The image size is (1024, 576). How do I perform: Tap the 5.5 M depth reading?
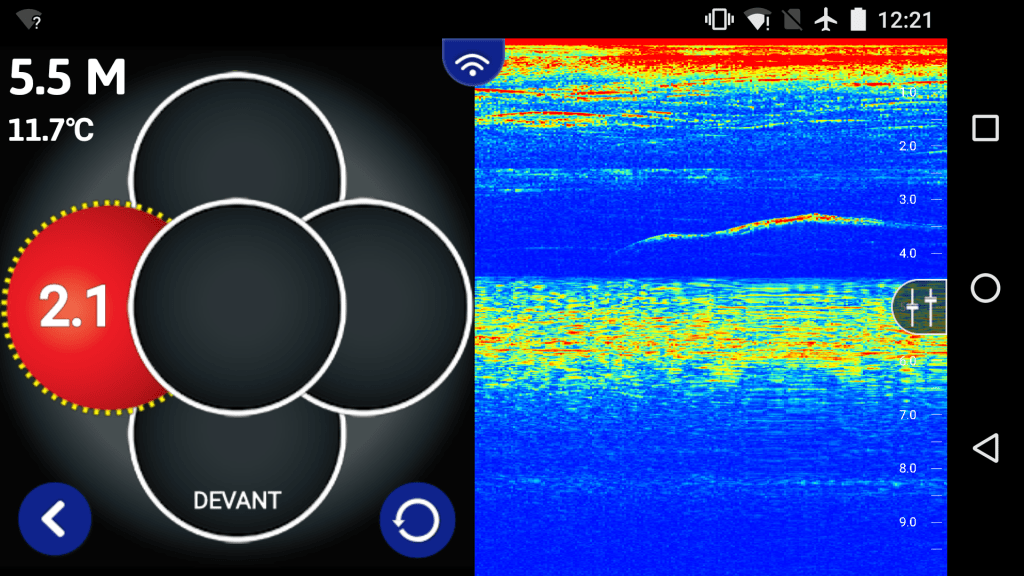(x=68, y=78)
